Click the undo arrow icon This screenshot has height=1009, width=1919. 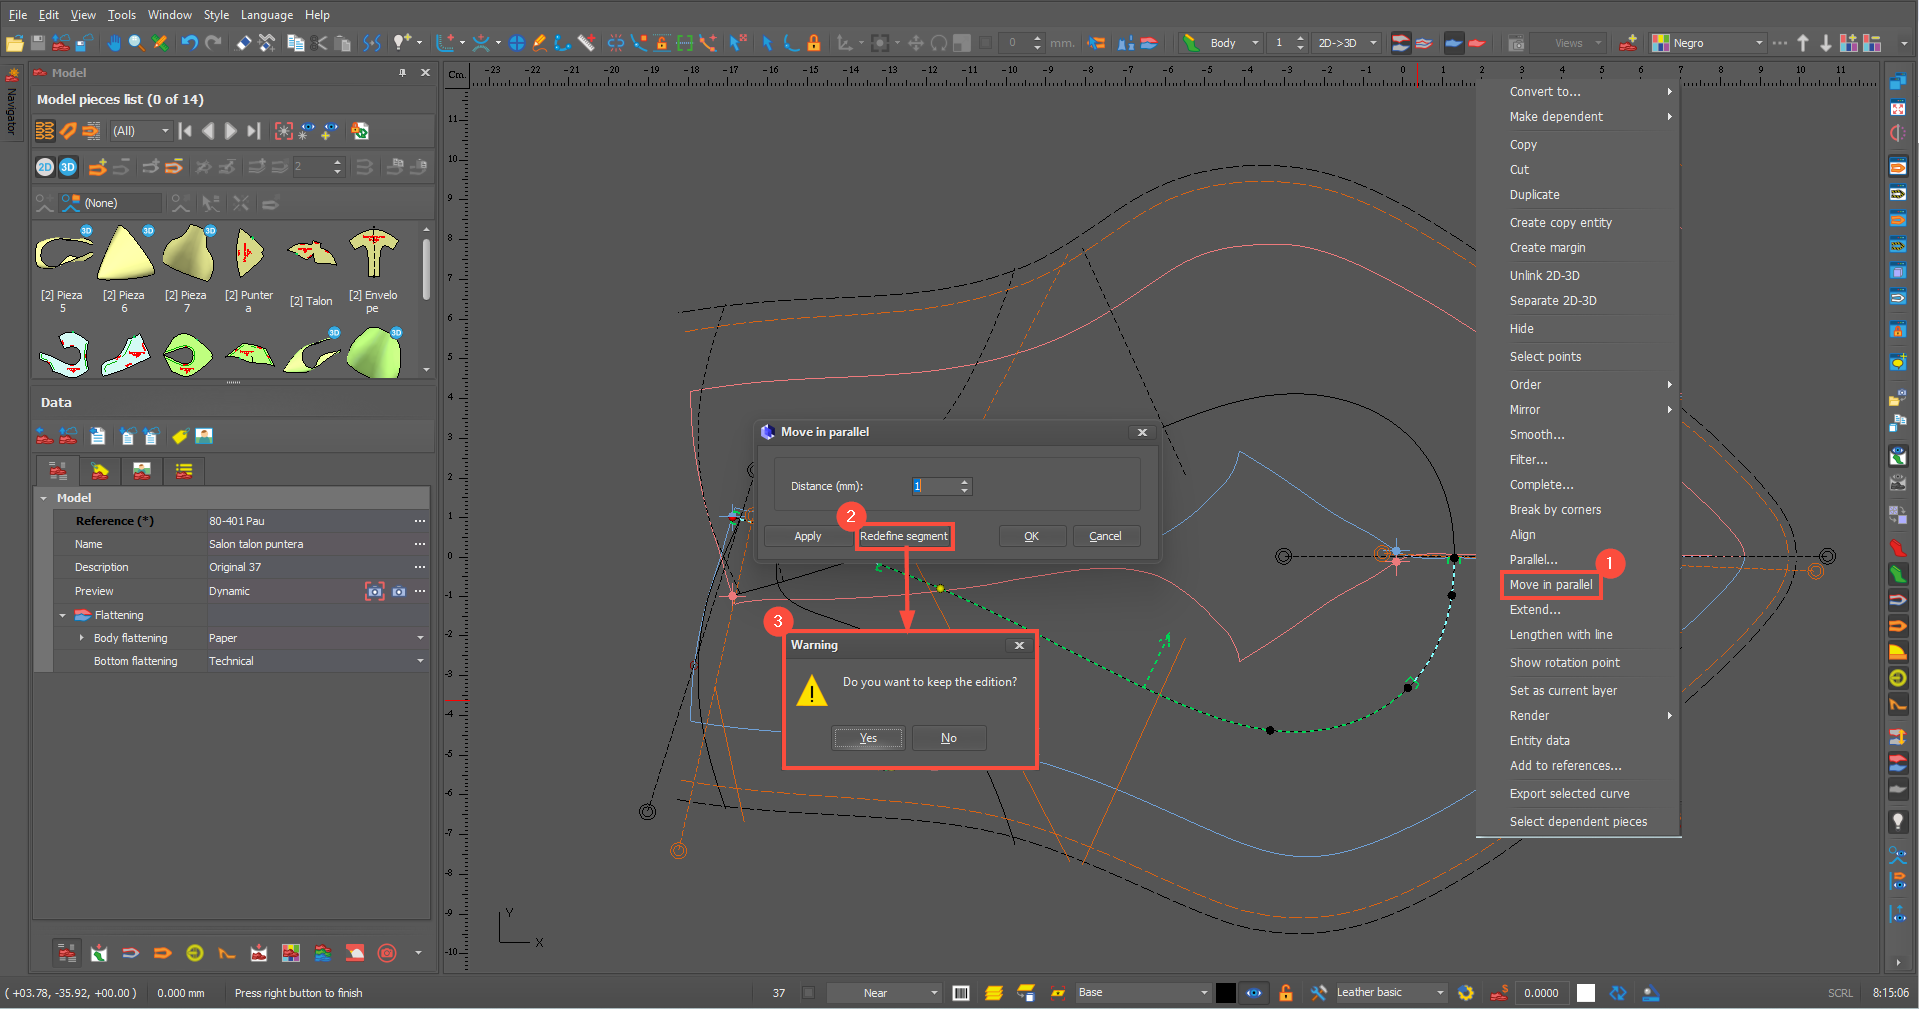click(x=189, y=43)
